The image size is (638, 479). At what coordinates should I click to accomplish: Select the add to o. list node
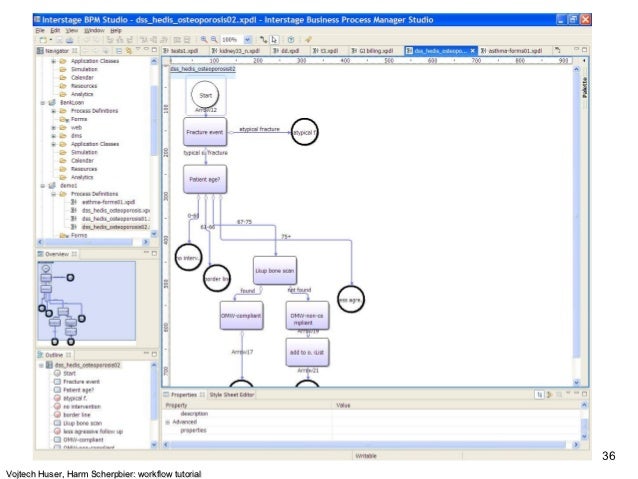(x=307, y=352)
